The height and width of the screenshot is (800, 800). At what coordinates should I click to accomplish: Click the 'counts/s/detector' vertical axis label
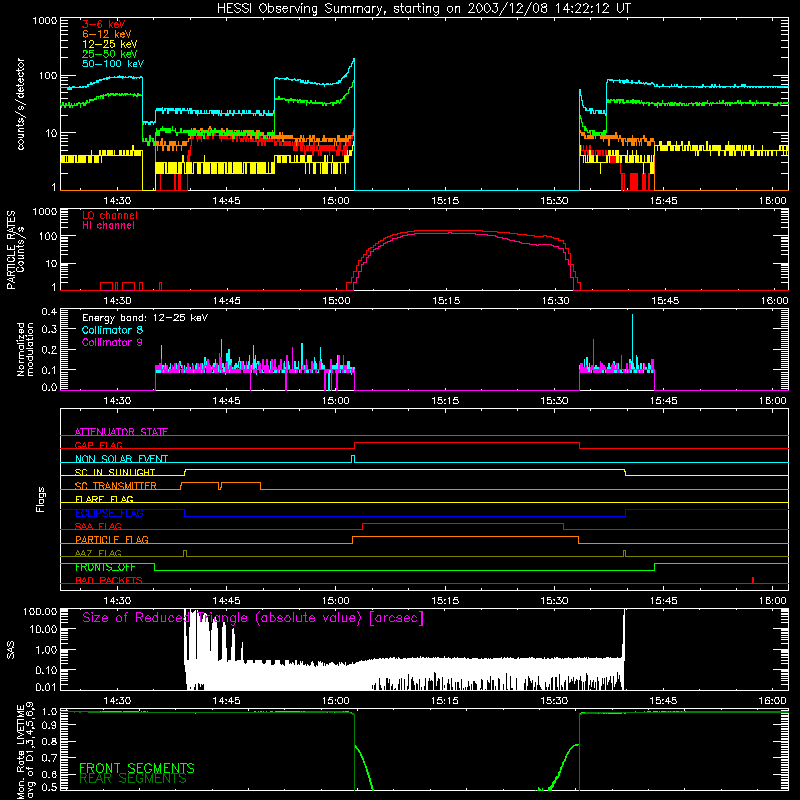[x=21, y=104]
